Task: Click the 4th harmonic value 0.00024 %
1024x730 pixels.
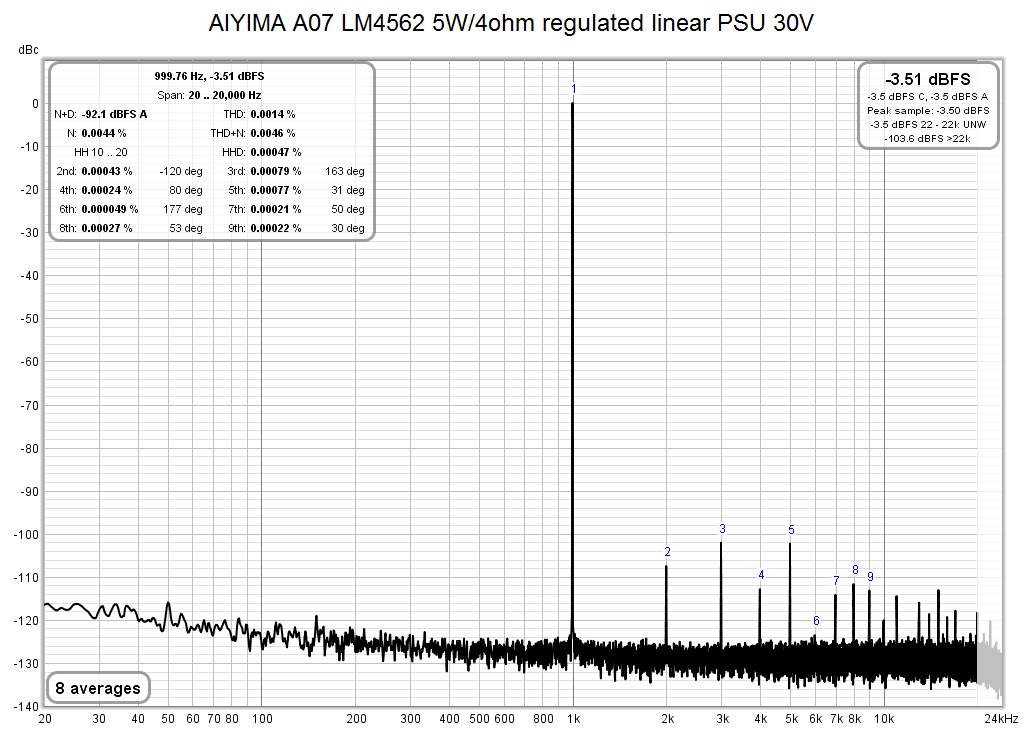Action: coord(106,190)
